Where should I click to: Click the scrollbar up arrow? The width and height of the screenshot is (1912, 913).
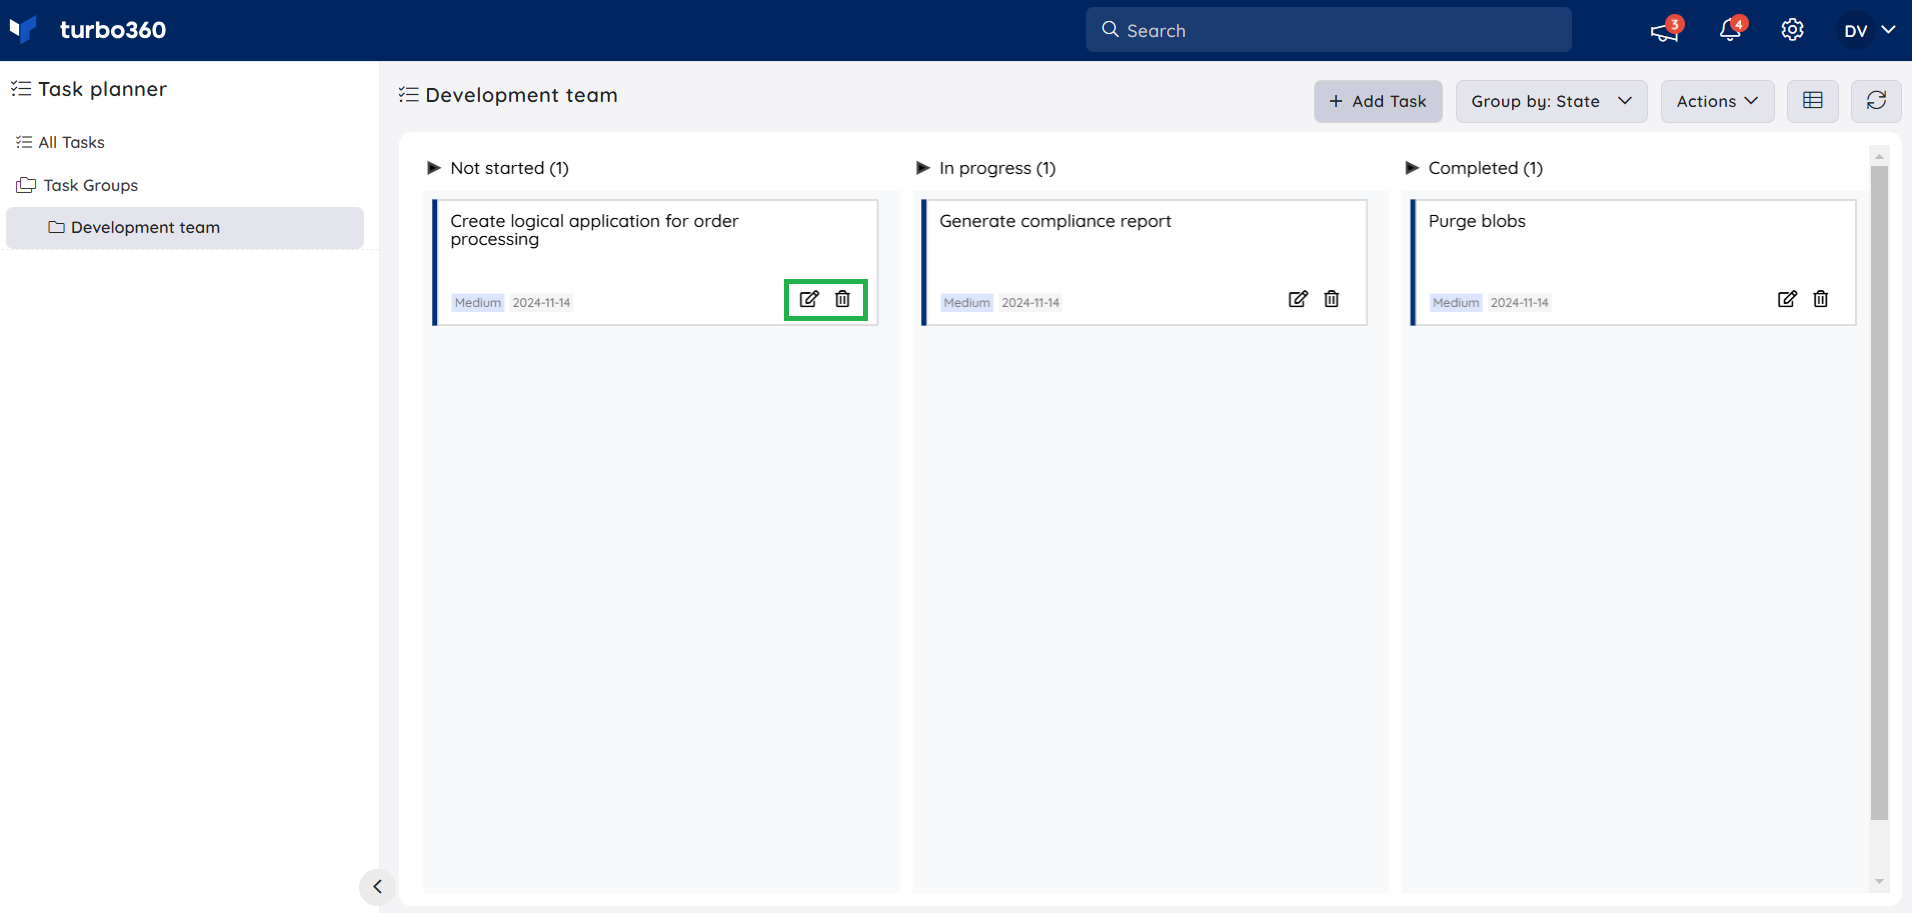tap(1879, 156)
